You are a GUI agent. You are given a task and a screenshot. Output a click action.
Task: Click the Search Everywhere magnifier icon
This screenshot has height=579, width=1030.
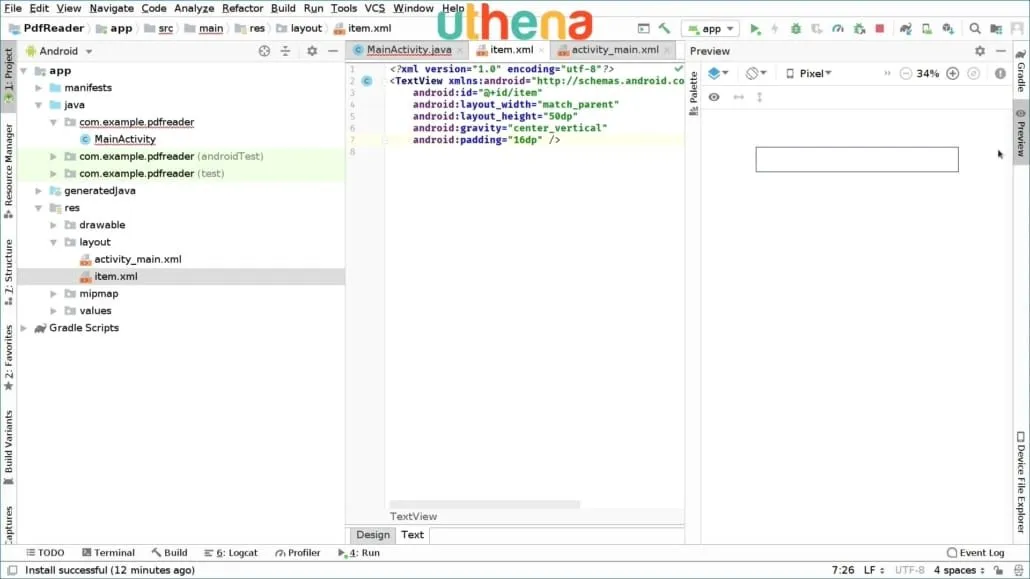[x=975, y=29]
